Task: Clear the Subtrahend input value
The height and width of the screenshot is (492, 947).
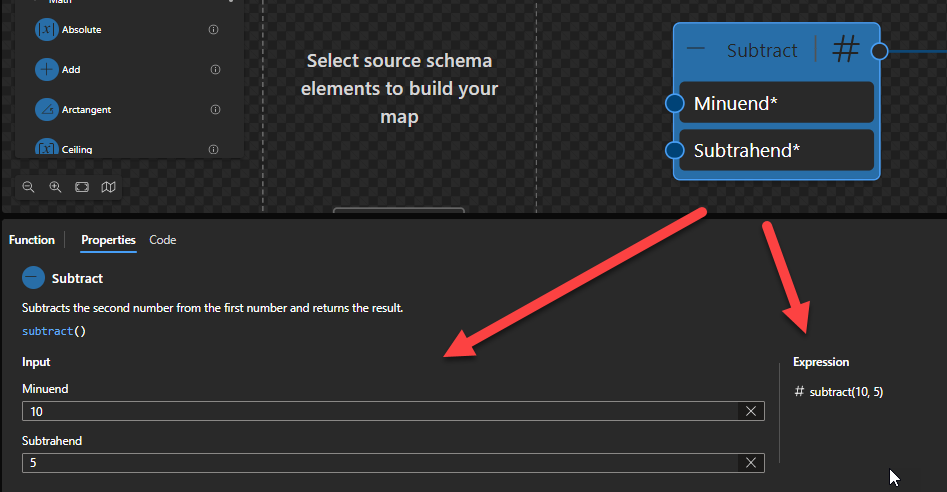Action: click(751, 462)
